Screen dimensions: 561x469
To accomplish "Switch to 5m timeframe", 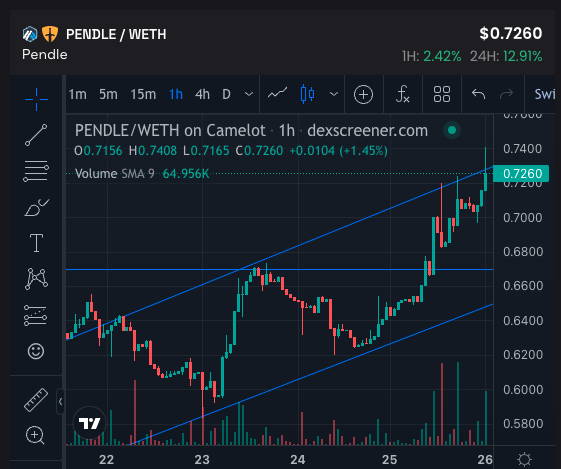I will 108,94.
